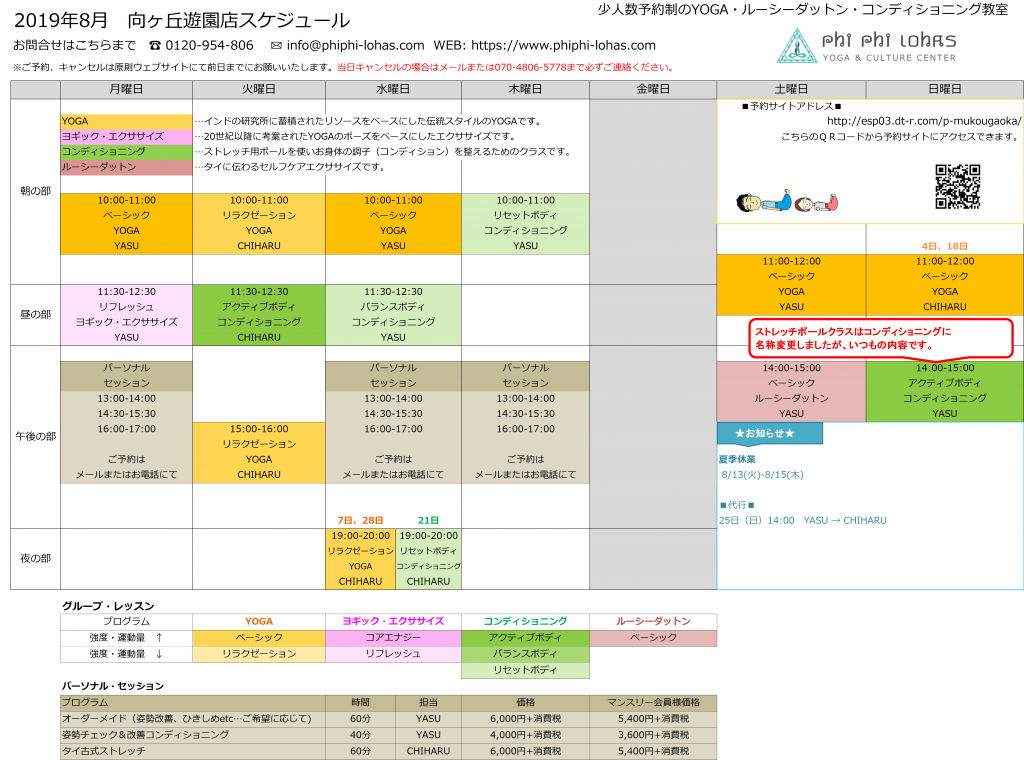Click Sunday 14:00-15:00 アクティブボディ cell

click(944, 391)
